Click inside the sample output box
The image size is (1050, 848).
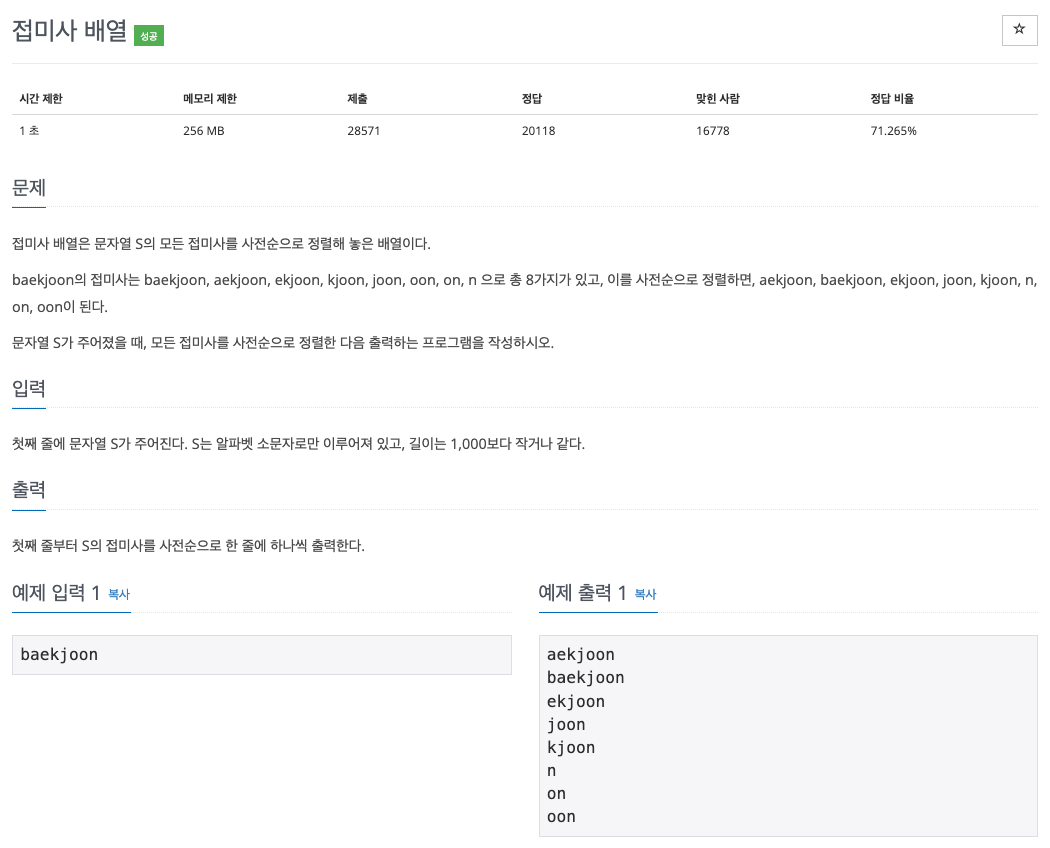788,735
